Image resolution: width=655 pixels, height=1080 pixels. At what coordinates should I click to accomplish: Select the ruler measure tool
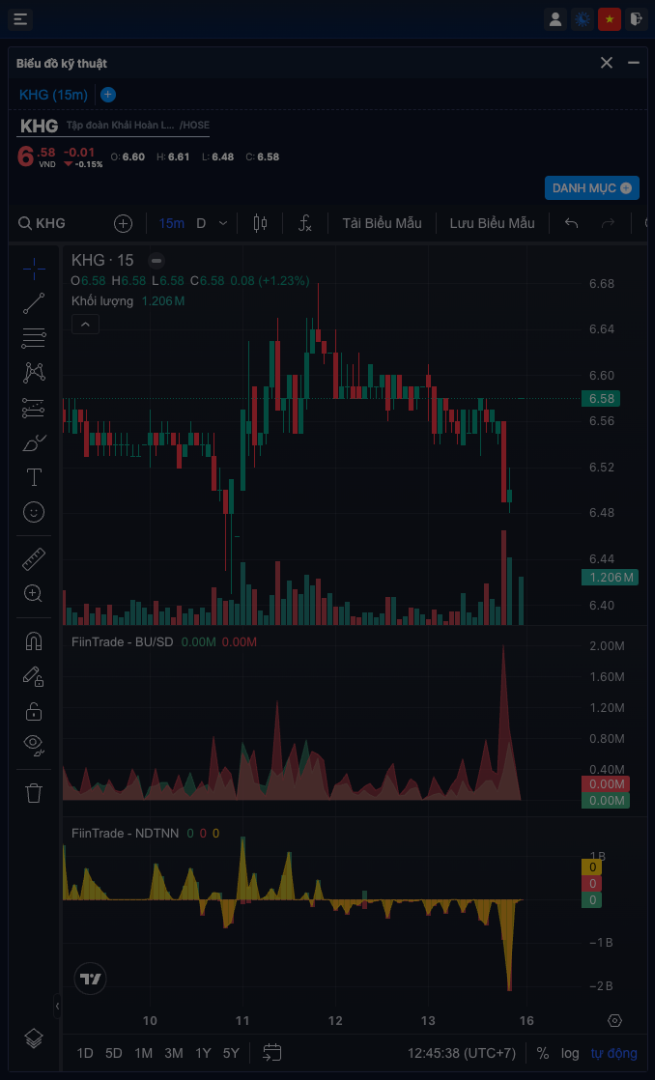click(34, 559)
